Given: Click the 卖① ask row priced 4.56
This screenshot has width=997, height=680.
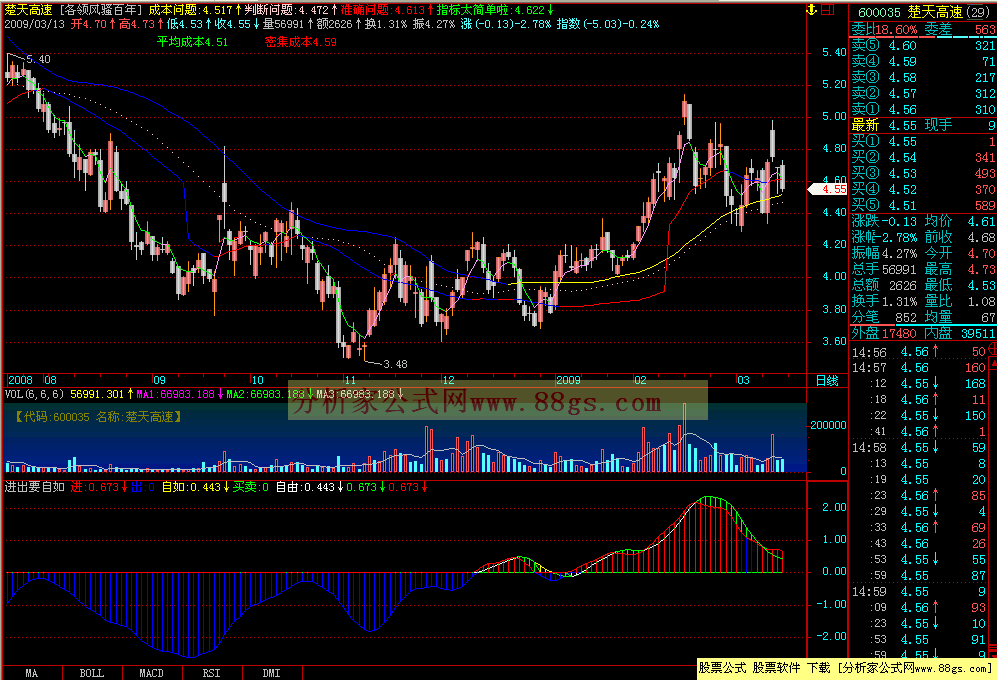Looking at the screenshot, I should (x=923, y=109).
